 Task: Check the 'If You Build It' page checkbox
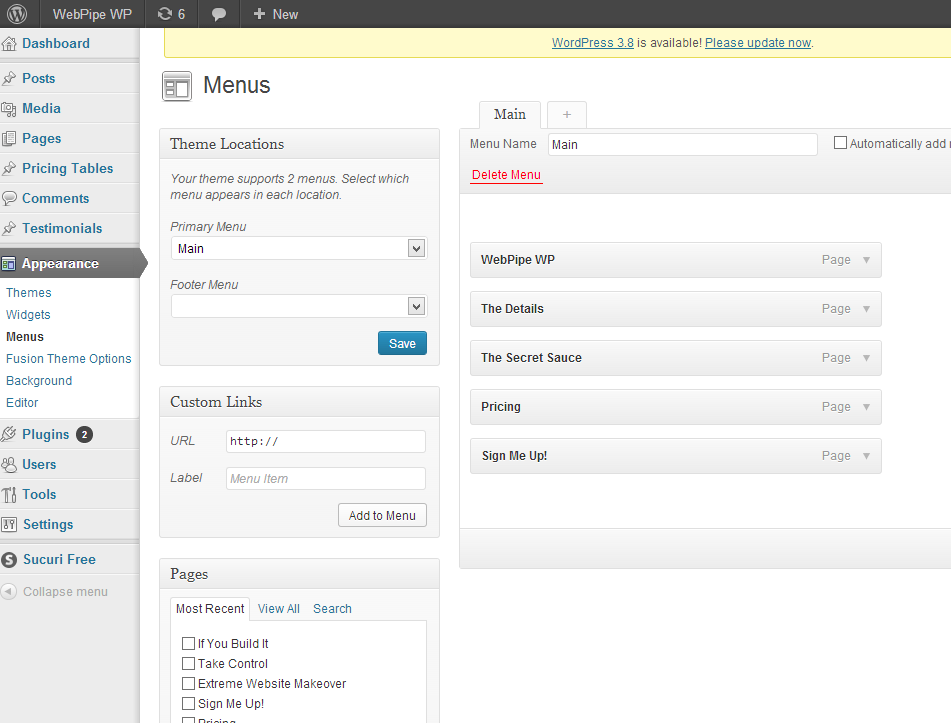tap(188, 644)
